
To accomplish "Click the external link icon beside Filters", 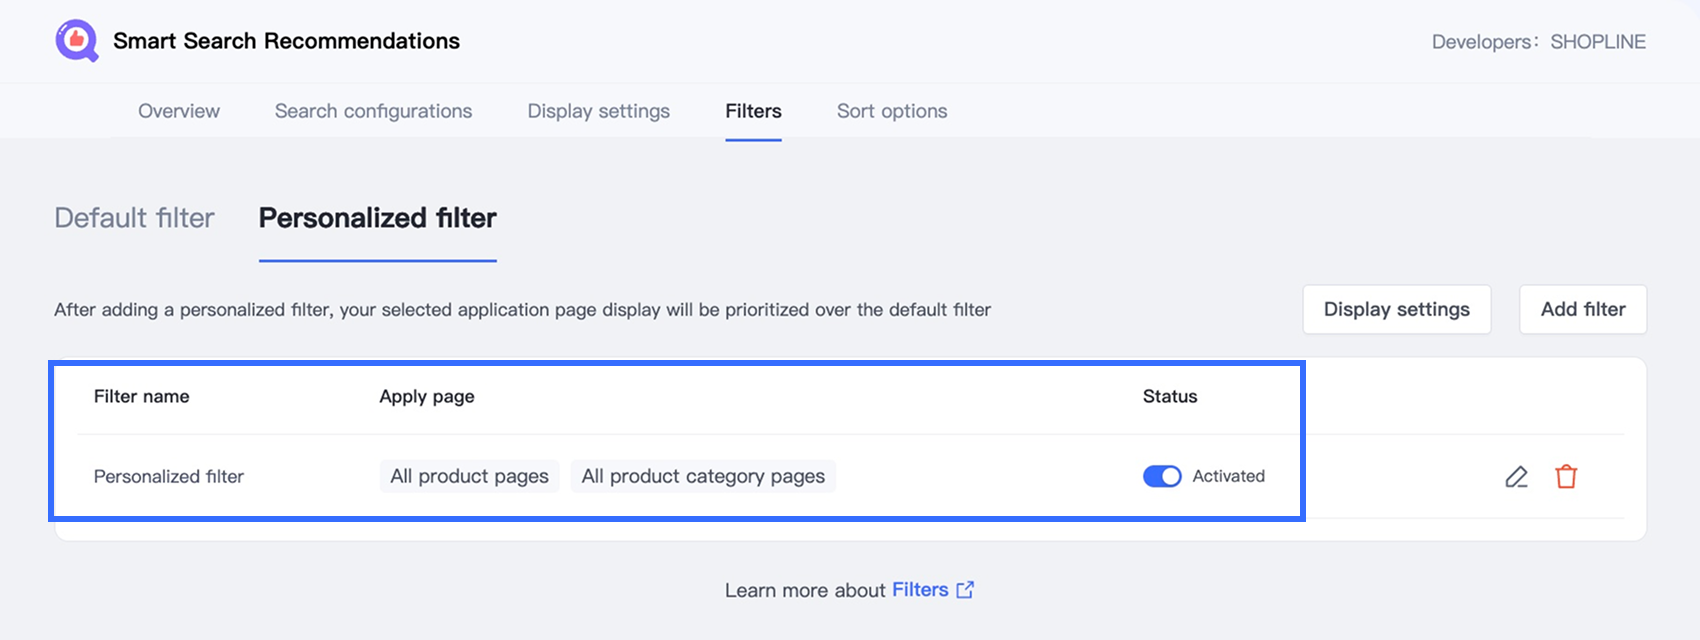I will point(965,590).
